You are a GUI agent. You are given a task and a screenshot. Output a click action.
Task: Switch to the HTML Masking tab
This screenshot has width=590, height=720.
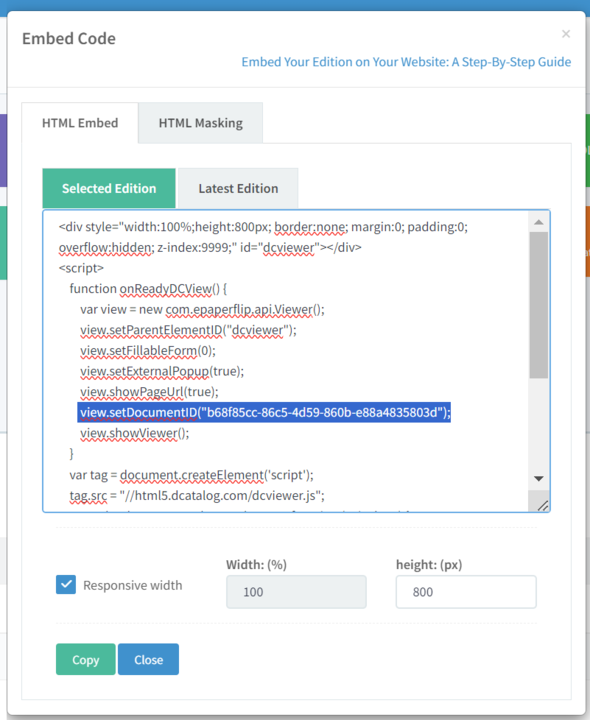(x=201, y=123)
